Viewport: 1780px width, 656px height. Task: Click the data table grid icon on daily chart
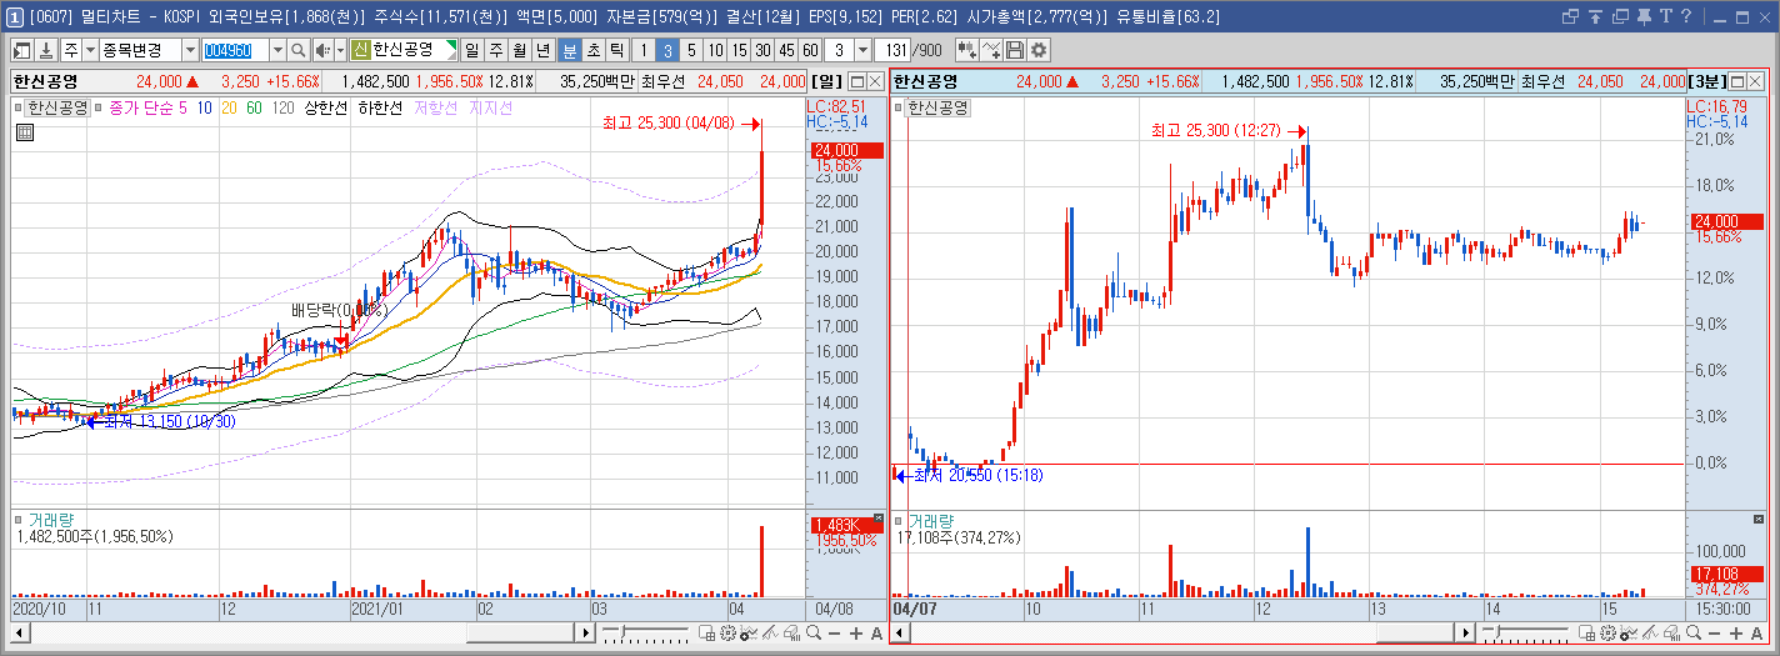pos(25,132)
